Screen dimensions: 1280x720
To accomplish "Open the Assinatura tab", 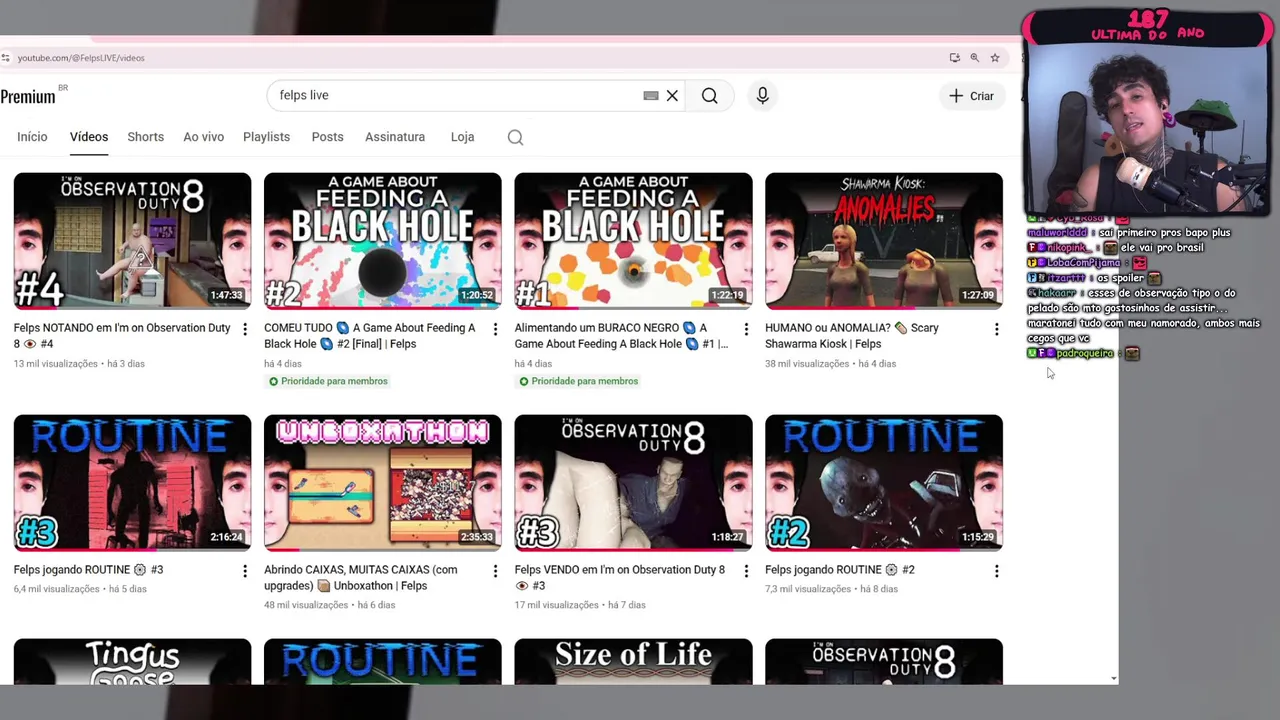I will tap(395, 137).
